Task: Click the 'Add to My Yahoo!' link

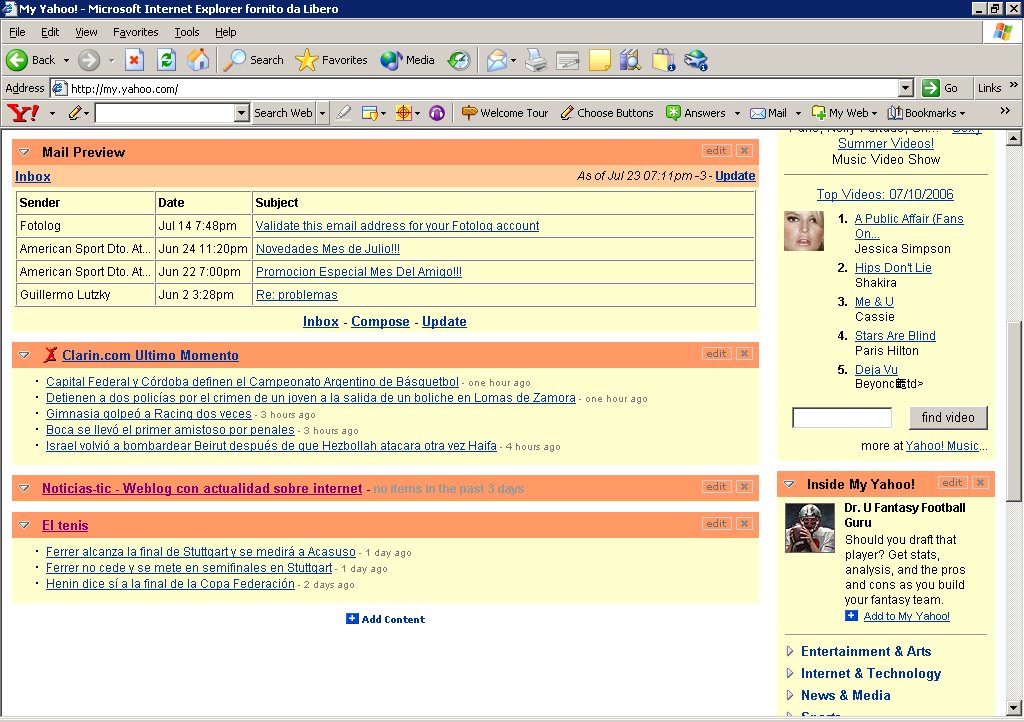Action: 906,616
